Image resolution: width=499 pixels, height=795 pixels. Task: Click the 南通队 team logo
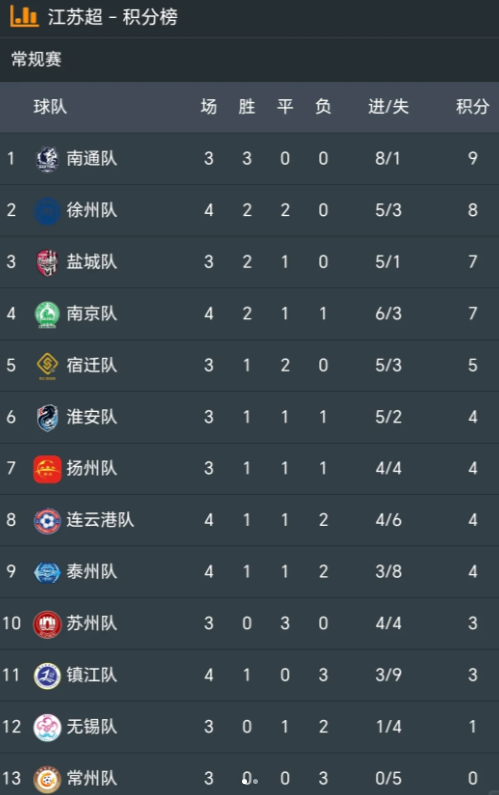point(47,159)
